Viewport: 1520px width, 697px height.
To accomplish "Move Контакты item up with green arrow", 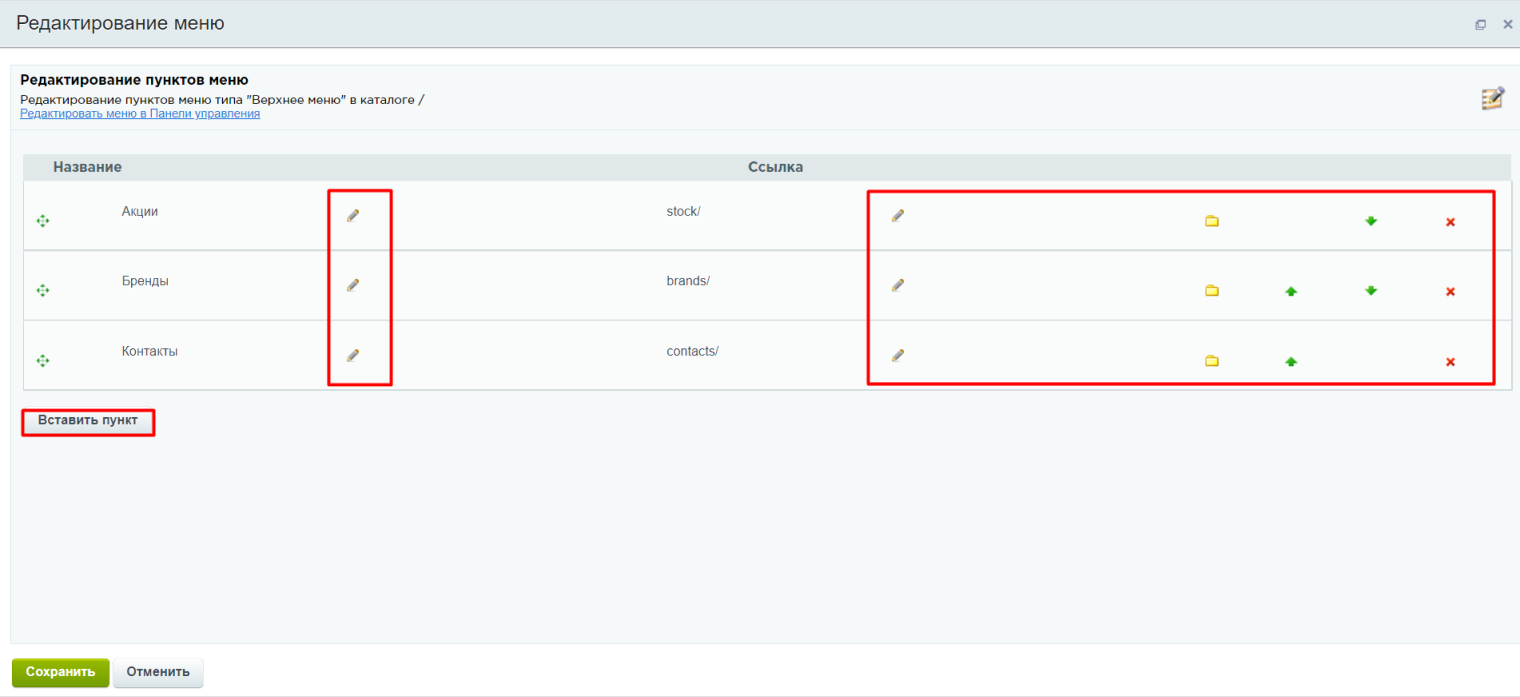I will 1291,362.
